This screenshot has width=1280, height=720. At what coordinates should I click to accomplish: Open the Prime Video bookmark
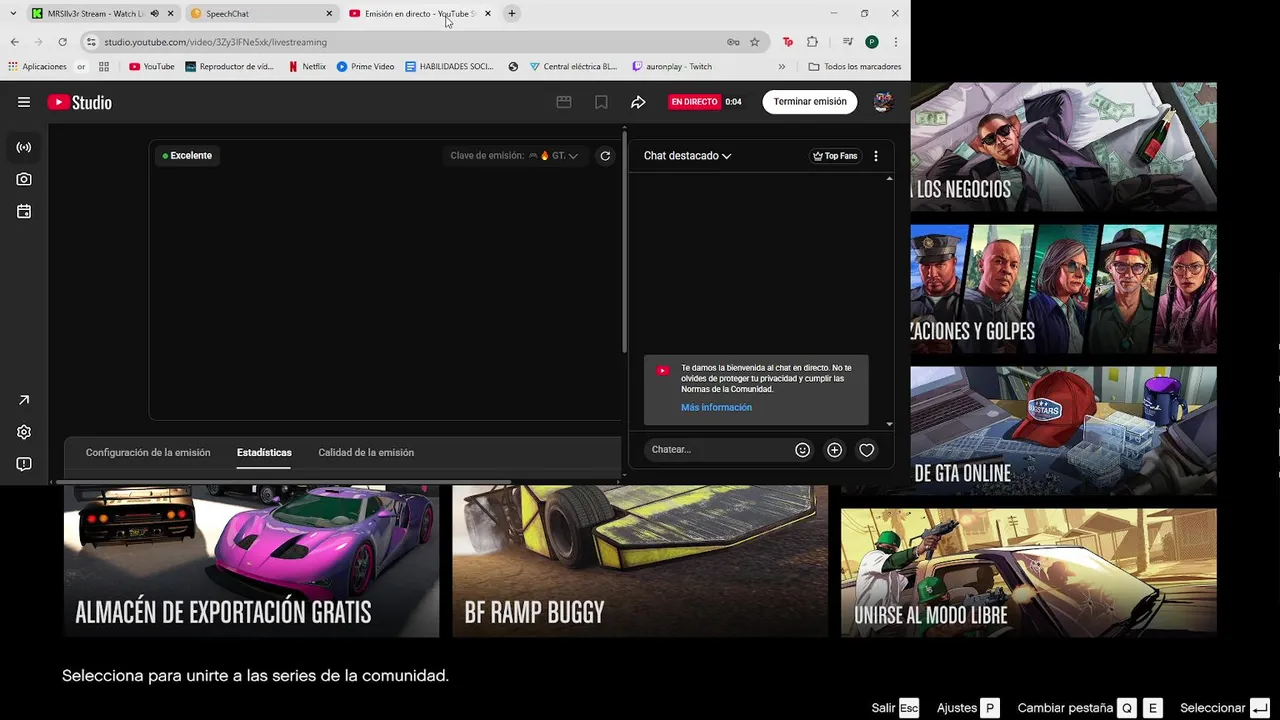(x=365, y=67)
